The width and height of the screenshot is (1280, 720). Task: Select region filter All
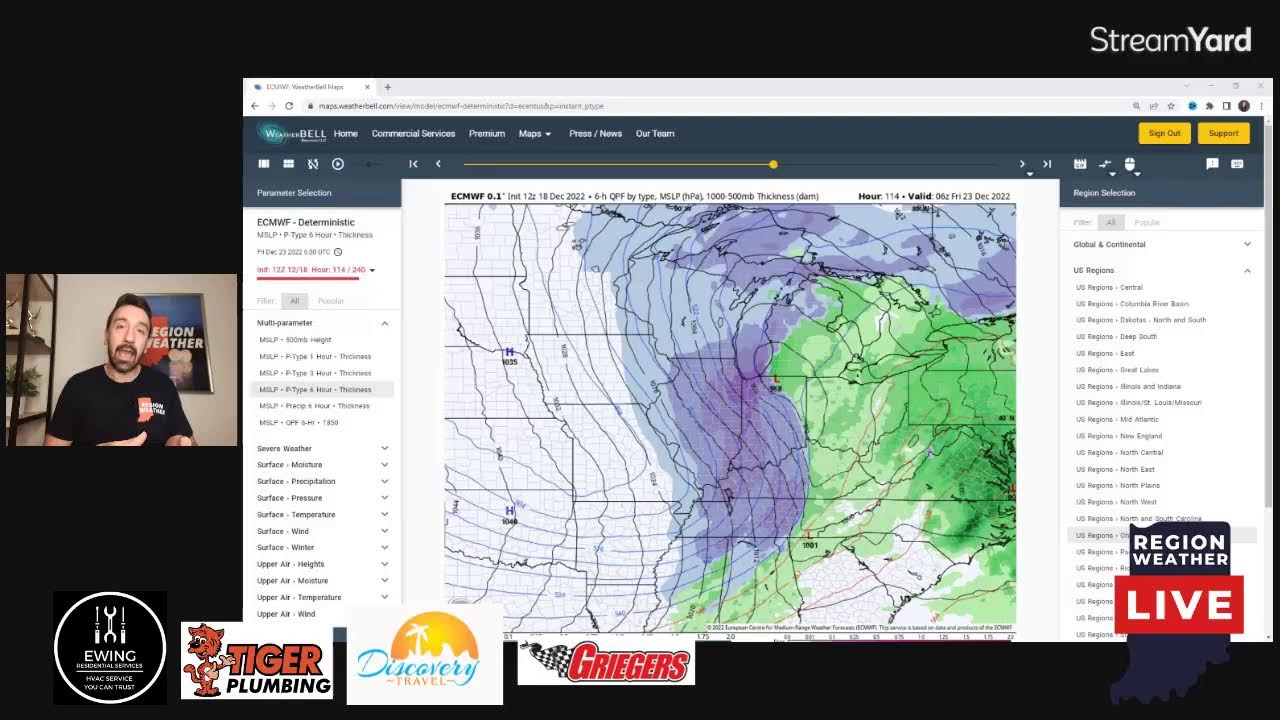click(x=1110, y=222)
